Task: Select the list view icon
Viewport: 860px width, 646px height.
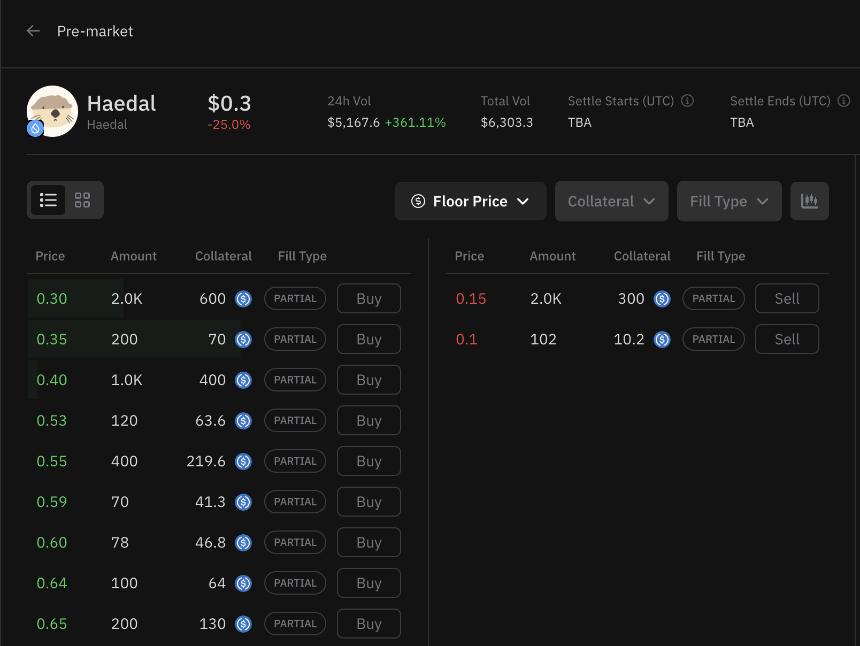Action: click(48, 200)
